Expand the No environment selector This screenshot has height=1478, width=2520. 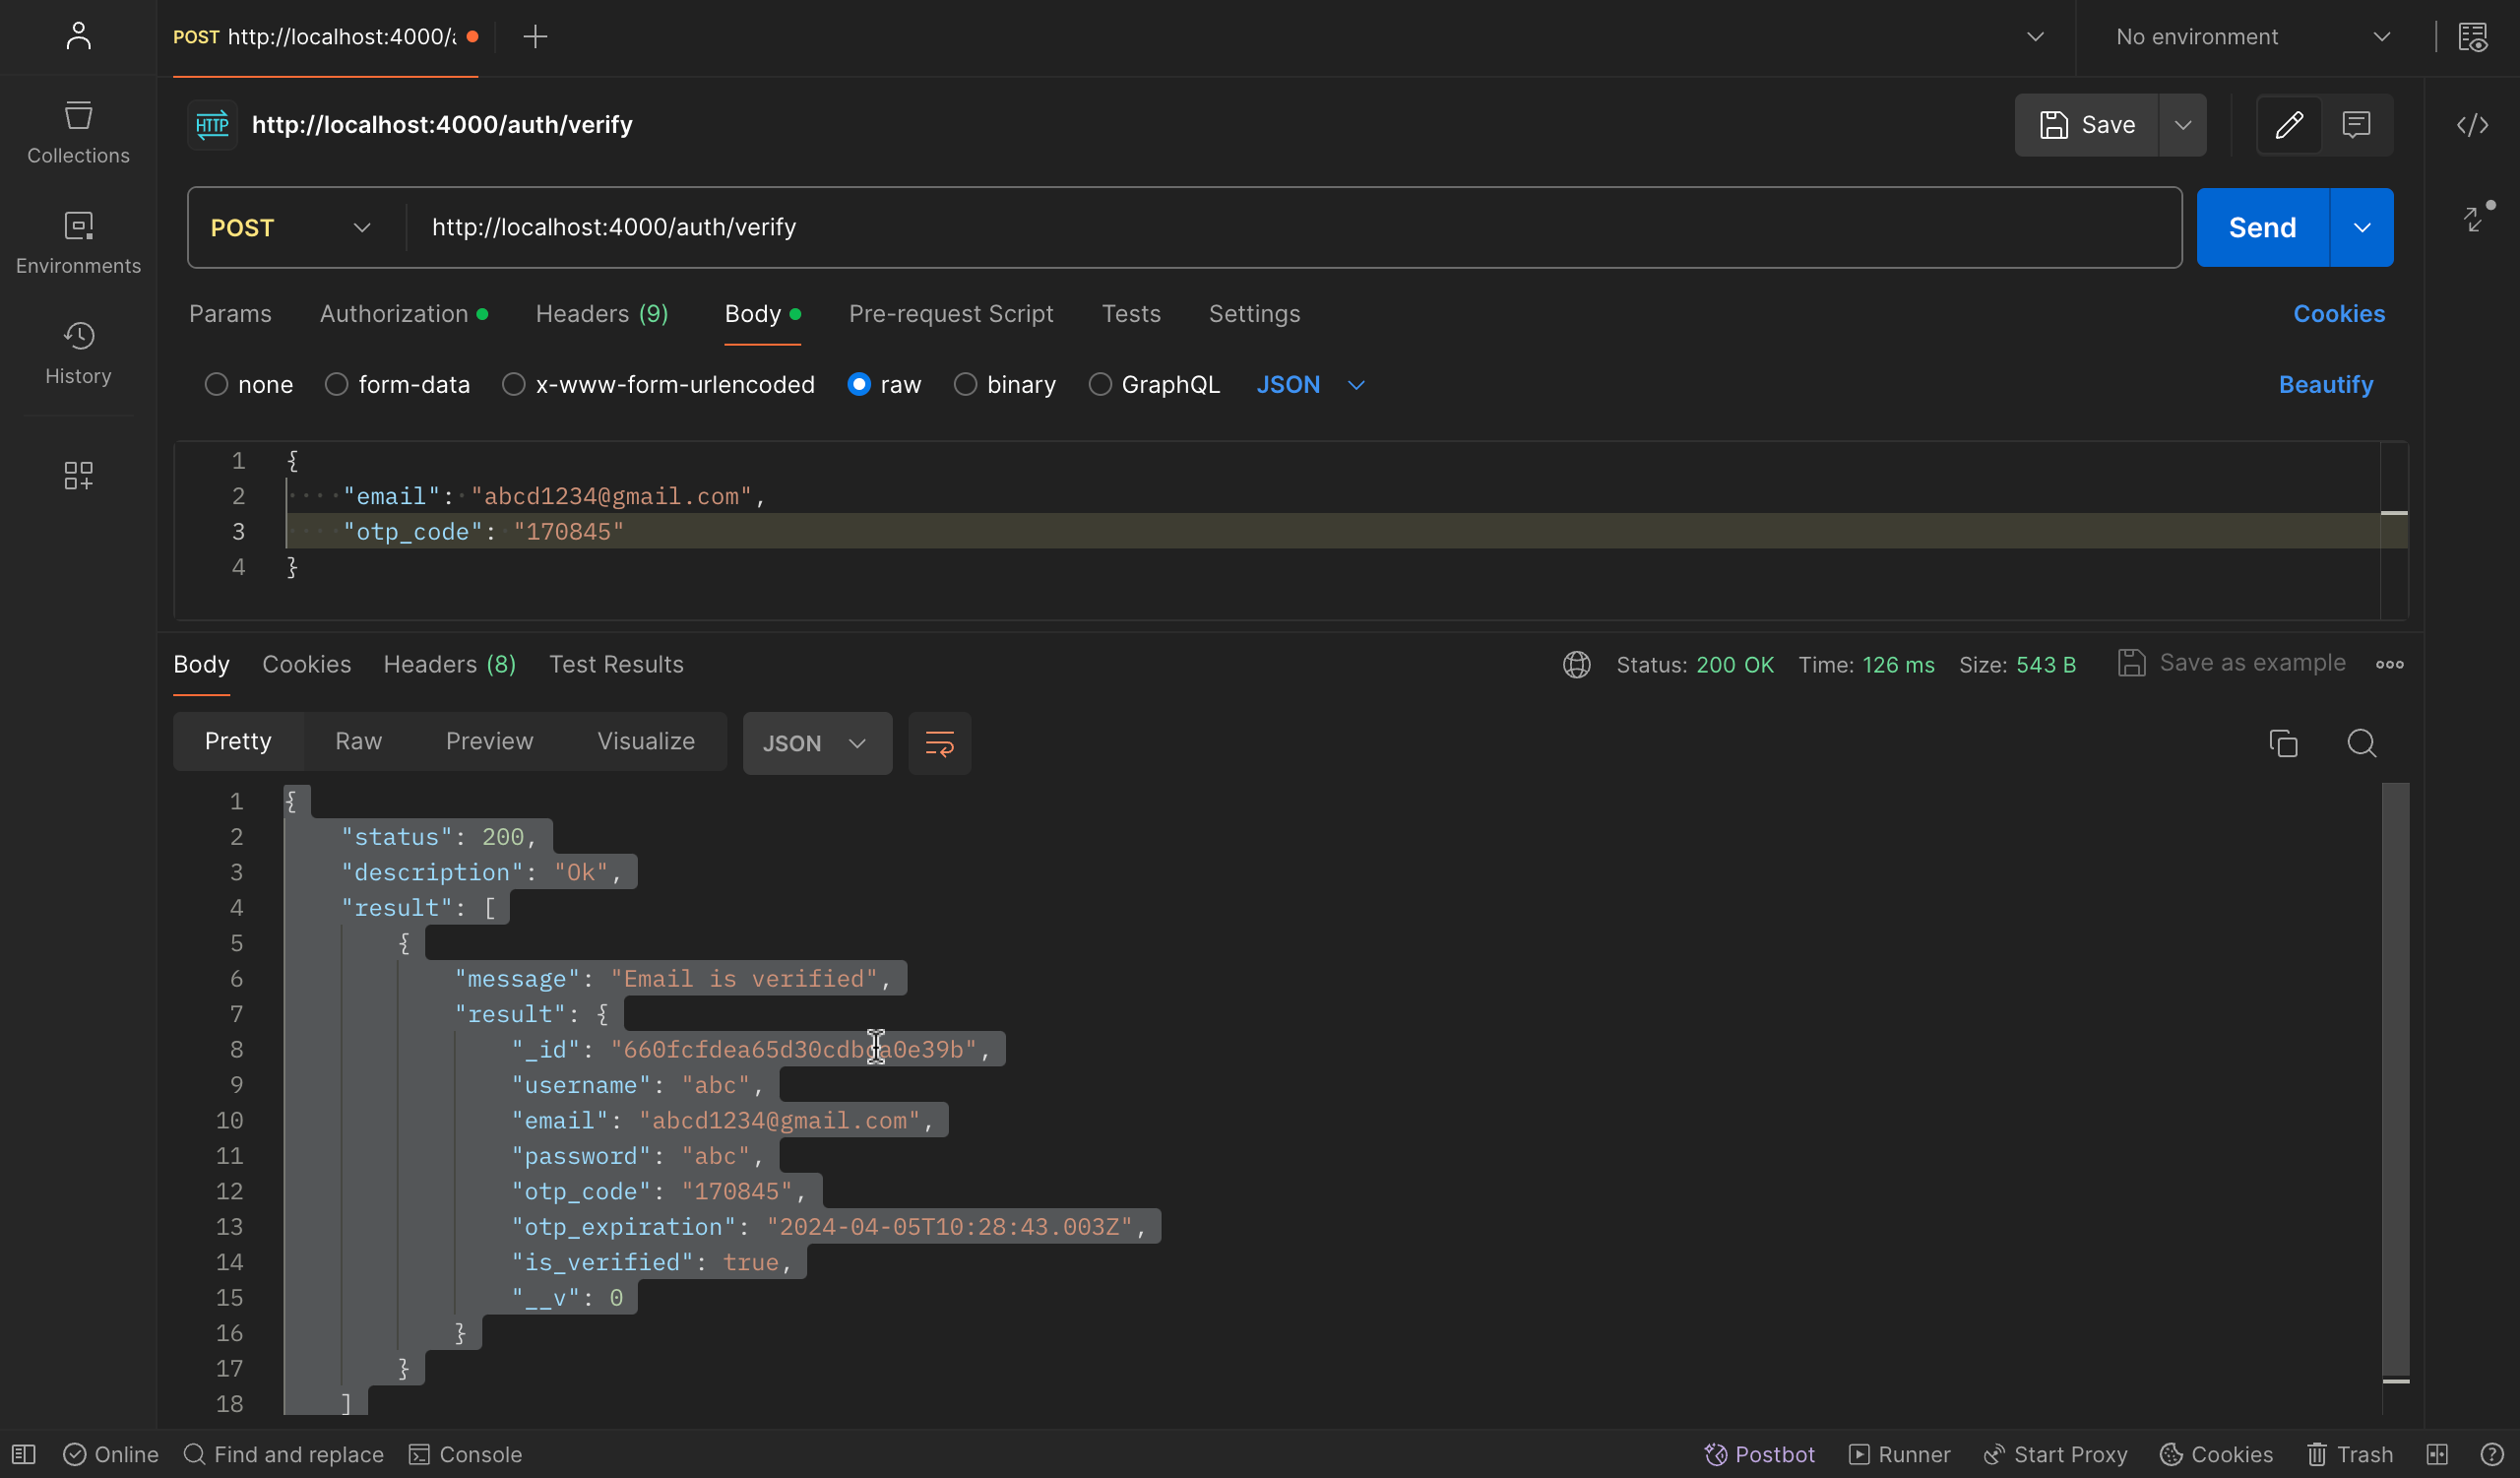[2252, 37]
